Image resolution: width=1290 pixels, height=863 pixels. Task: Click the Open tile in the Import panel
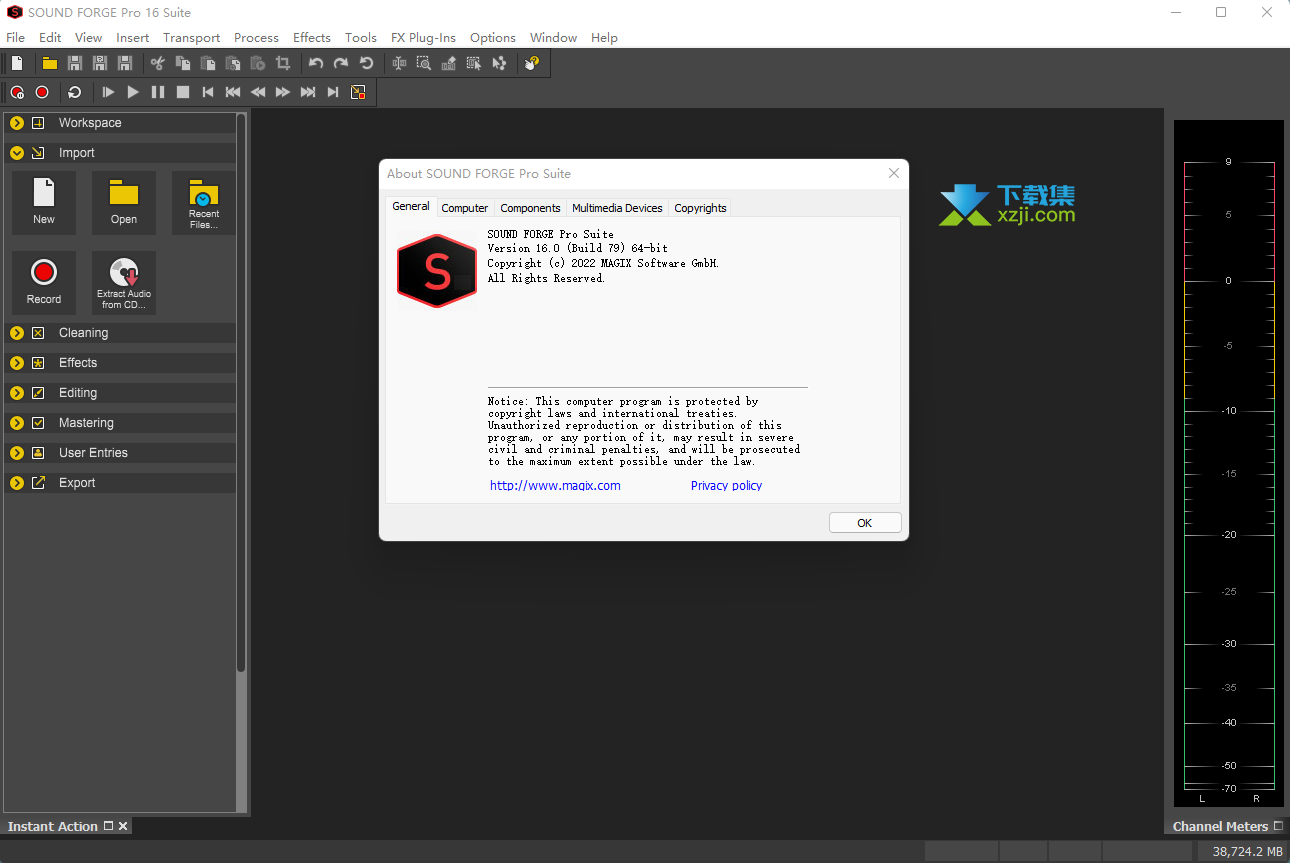[x=124, y=203]
